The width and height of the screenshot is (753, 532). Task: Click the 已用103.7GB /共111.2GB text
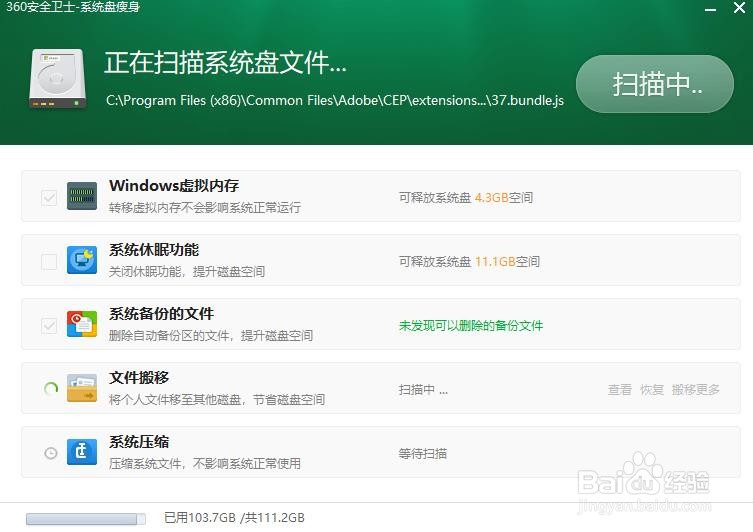(234, 518)
